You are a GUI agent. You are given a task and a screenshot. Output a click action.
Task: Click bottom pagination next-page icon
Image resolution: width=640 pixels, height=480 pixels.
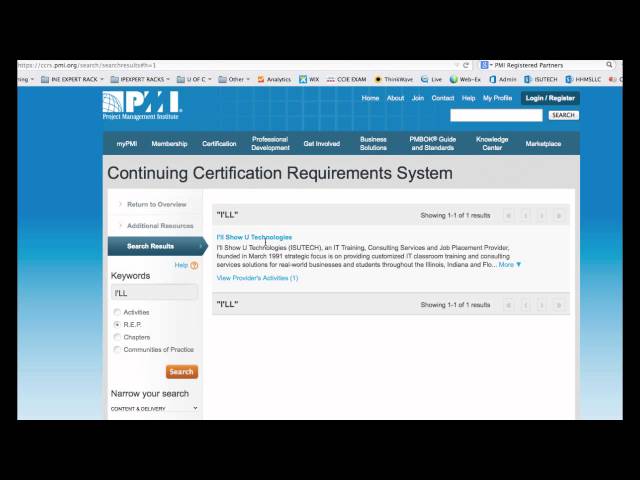(x=542, y=305)
